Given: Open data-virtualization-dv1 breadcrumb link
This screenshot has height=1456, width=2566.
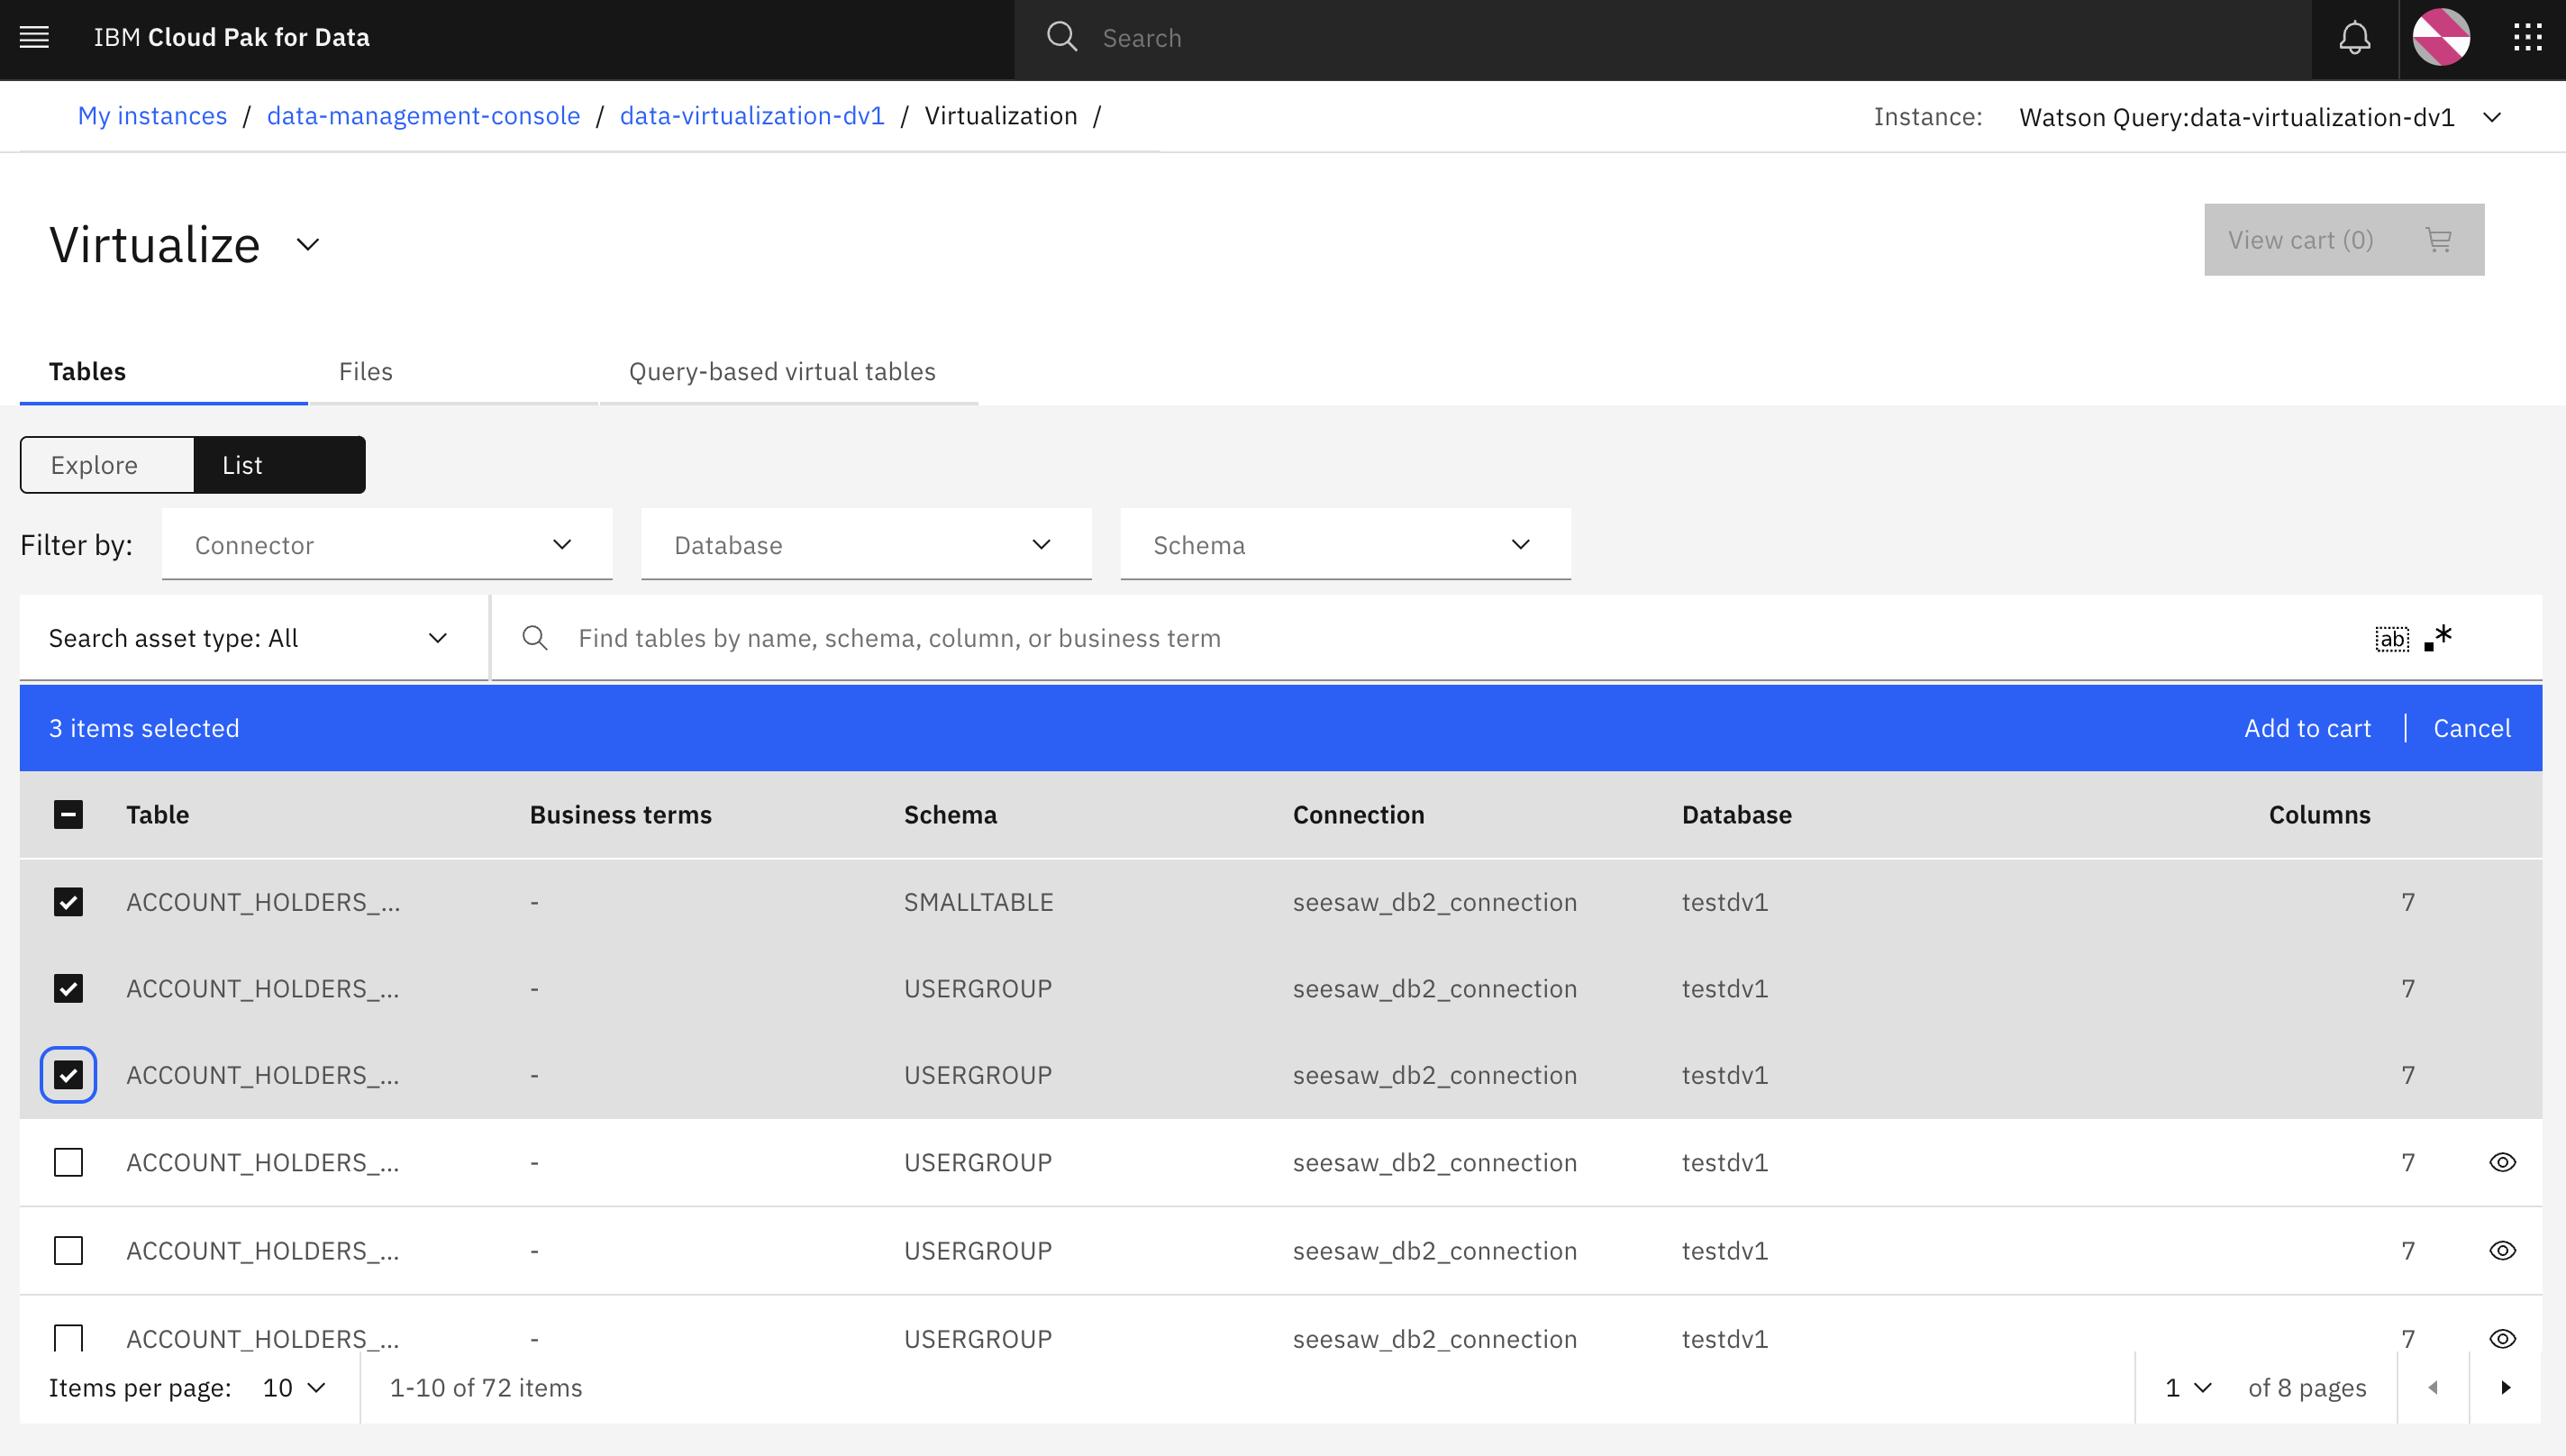Looking at the screenshot, I should [752, 116].
